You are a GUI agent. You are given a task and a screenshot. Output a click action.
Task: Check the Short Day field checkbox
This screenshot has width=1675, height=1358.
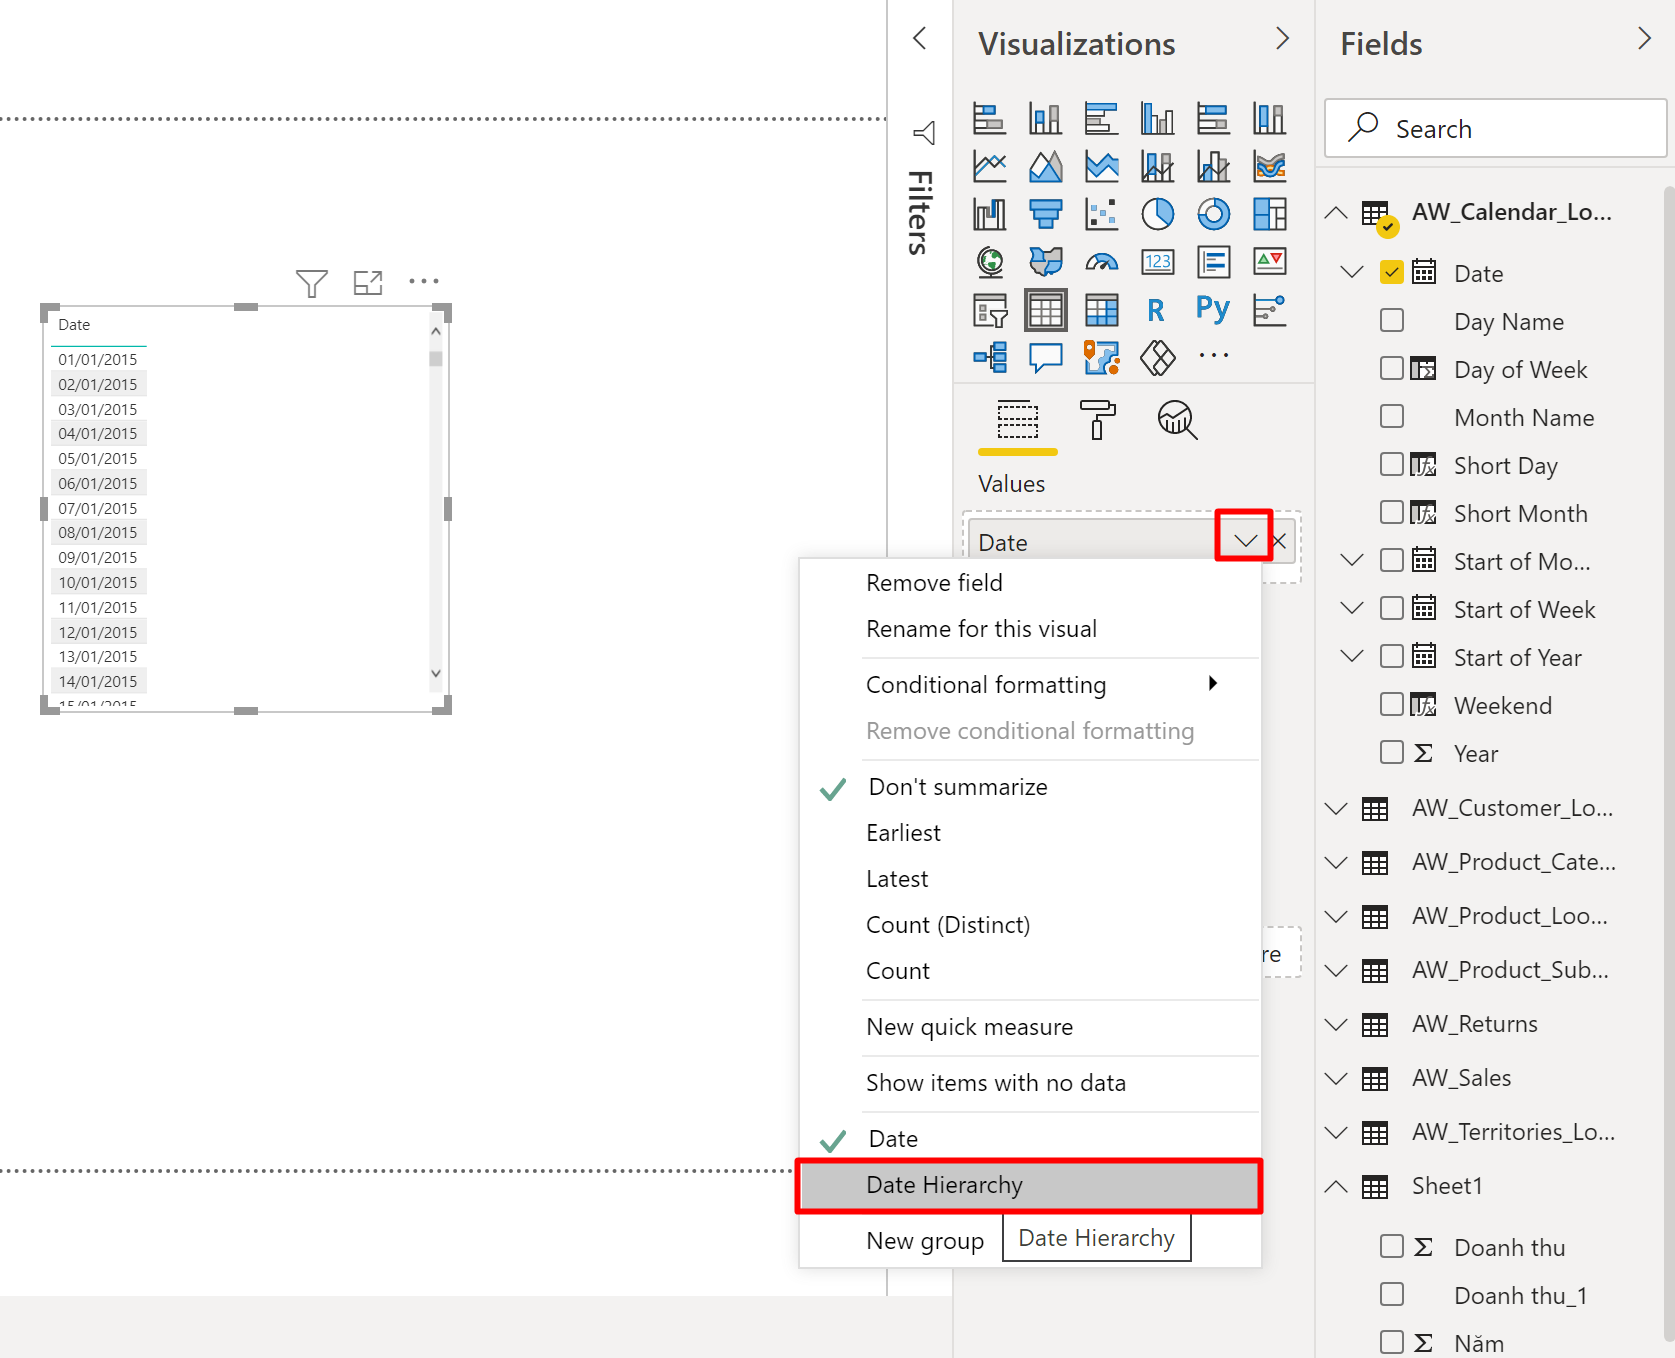[1391, 464]
